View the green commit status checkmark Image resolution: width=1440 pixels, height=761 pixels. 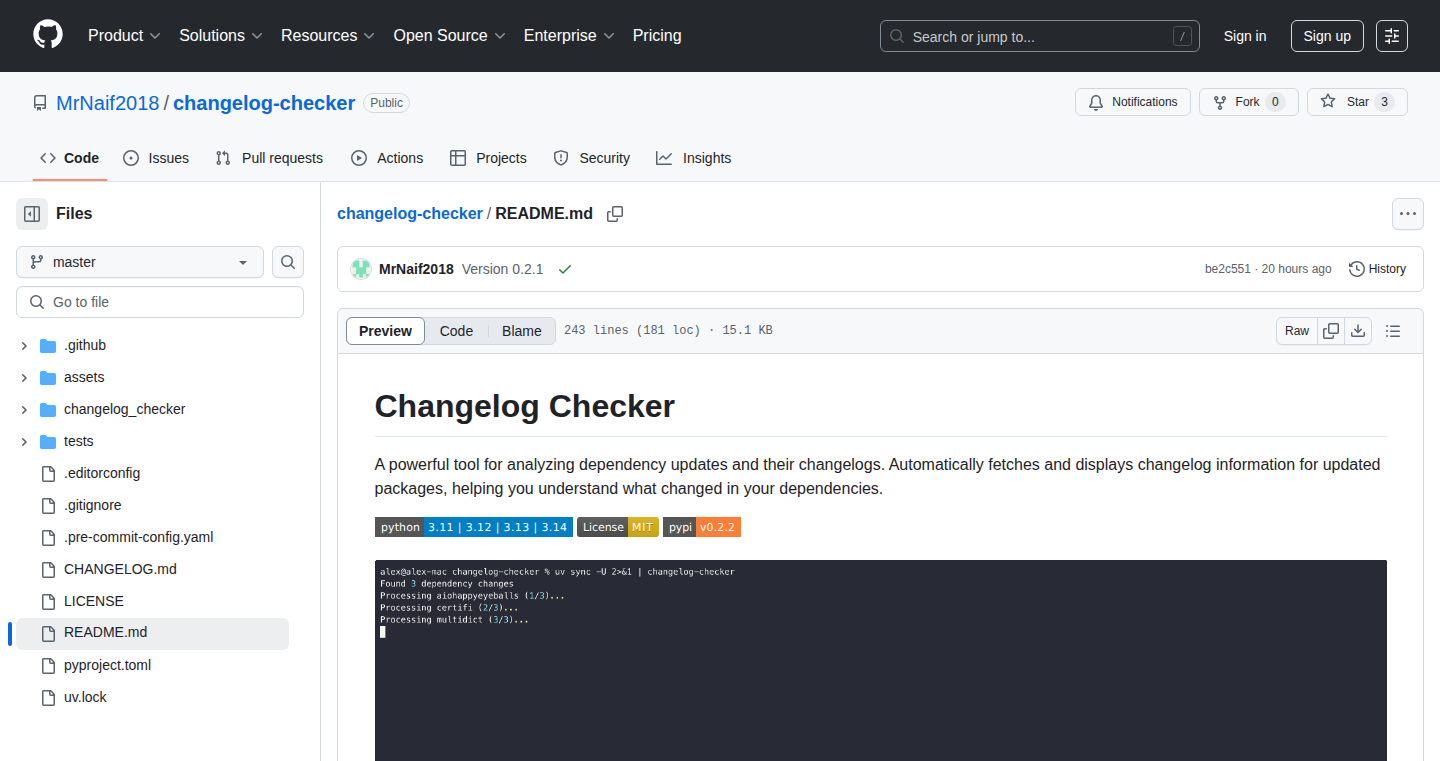point(565,270)
